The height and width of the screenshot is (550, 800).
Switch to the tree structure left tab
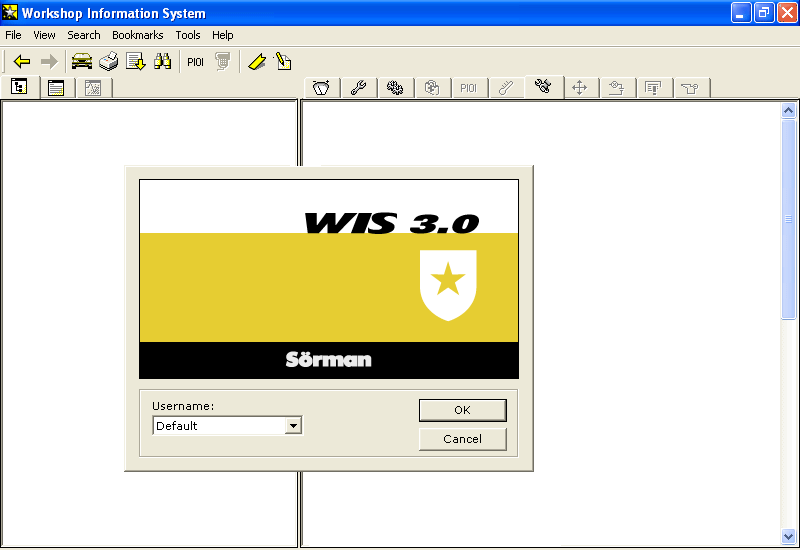click(x=19, y=87)
